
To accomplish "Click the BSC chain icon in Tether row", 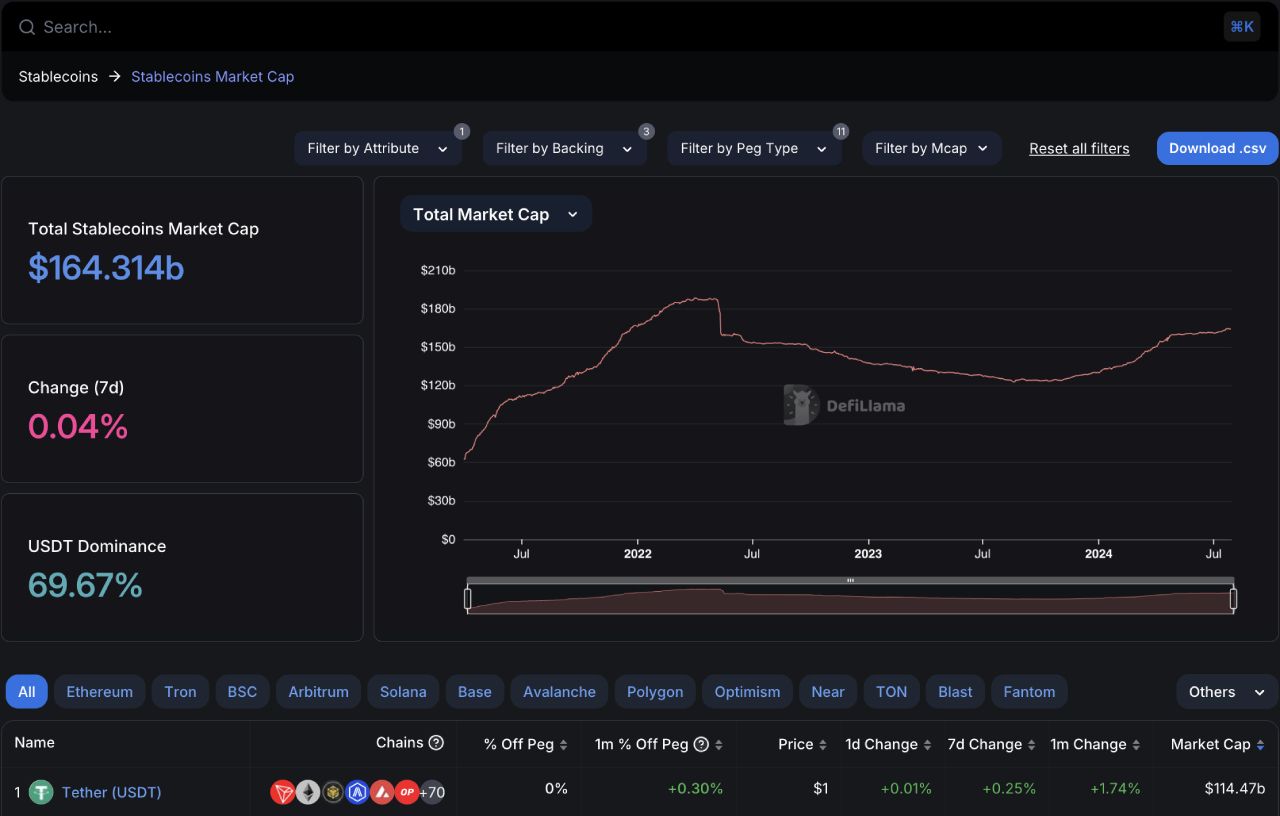I will pos(333,792).
